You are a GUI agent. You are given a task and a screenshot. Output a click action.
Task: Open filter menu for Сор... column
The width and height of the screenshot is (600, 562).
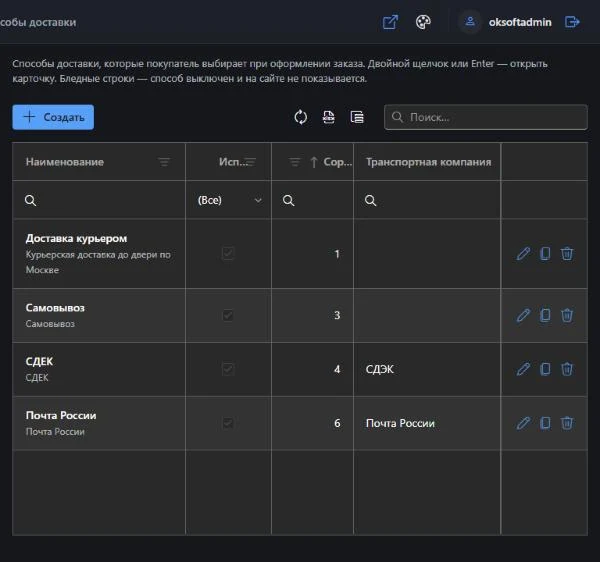click(x=295, y=162)
